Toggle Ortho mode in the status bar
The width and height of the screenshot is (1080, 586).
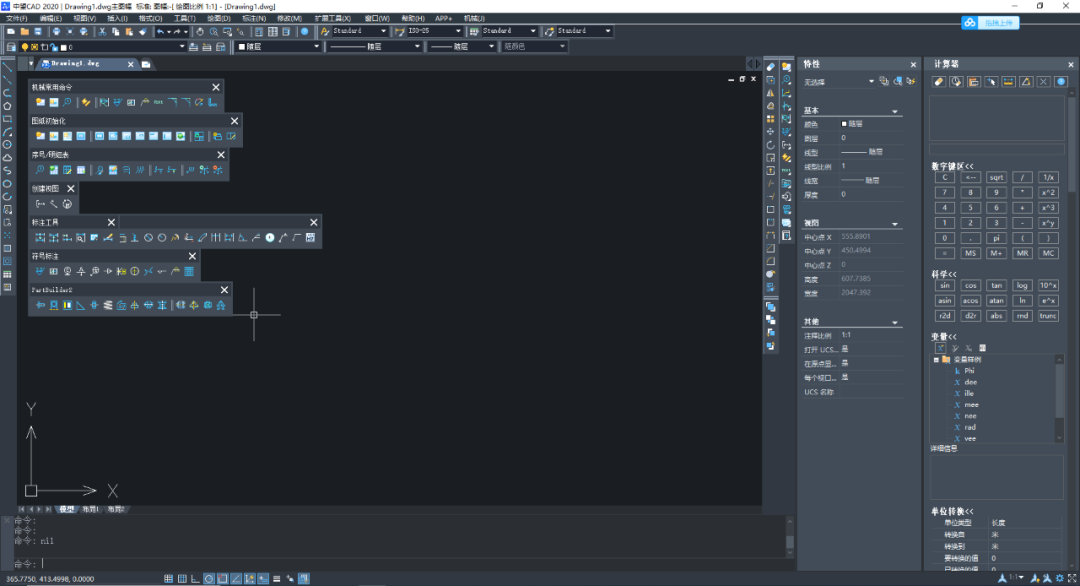[x=195, y=579]
